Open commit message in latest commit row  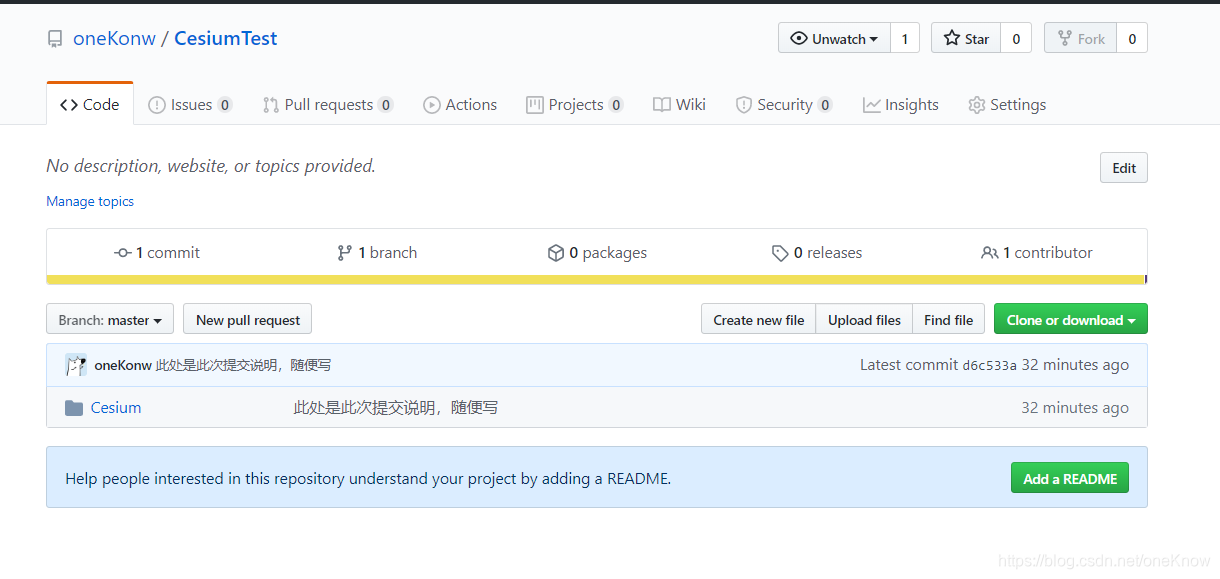point(244,365)
